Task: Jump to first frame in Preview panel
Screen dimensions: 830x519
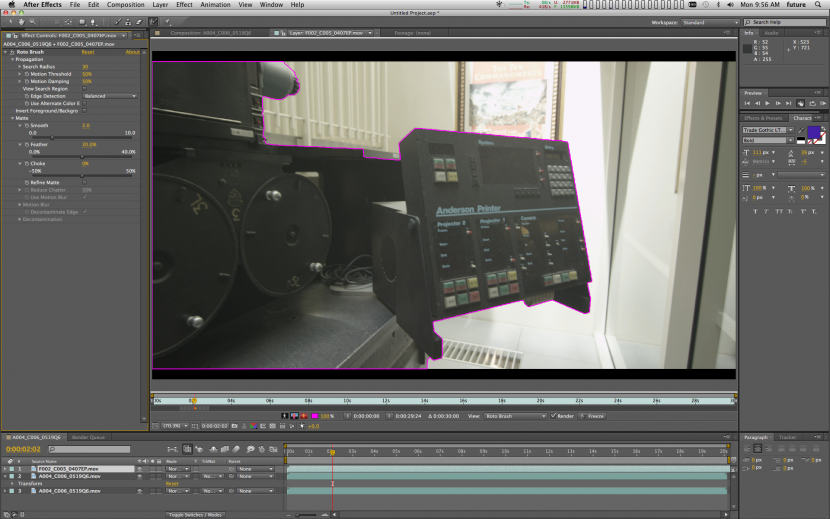Action: pos(747,103)
